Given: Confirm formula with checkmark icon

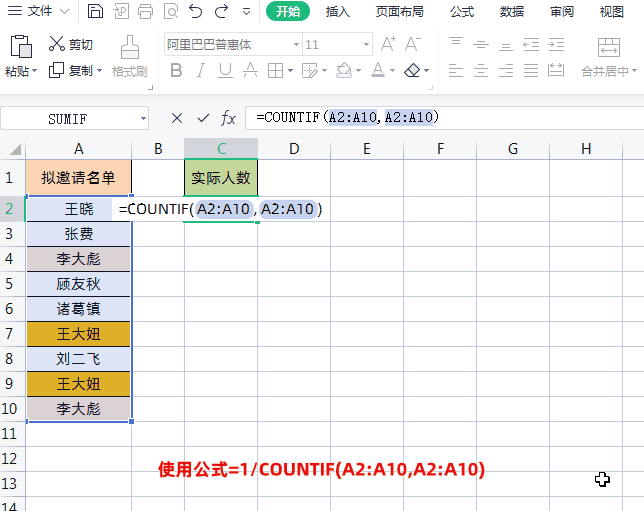Looking at the screenshot, I should coord(203,118).
